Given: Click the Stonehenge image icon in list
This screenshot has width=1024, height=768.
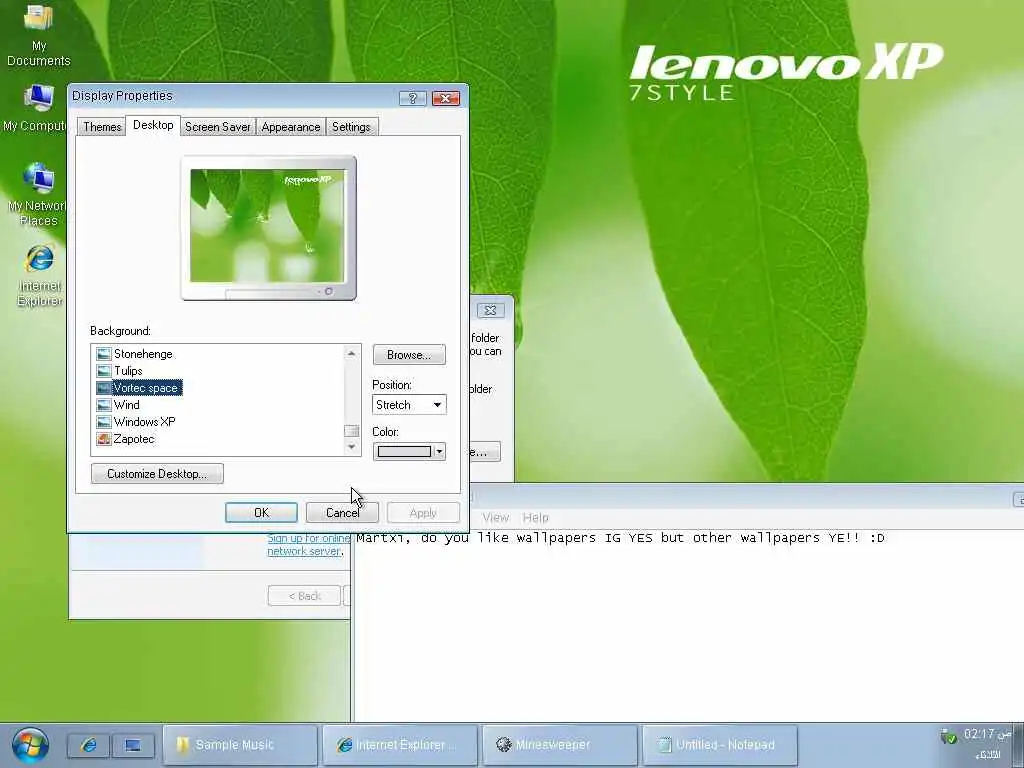Looking at the screenshot, I should point(103,354).
